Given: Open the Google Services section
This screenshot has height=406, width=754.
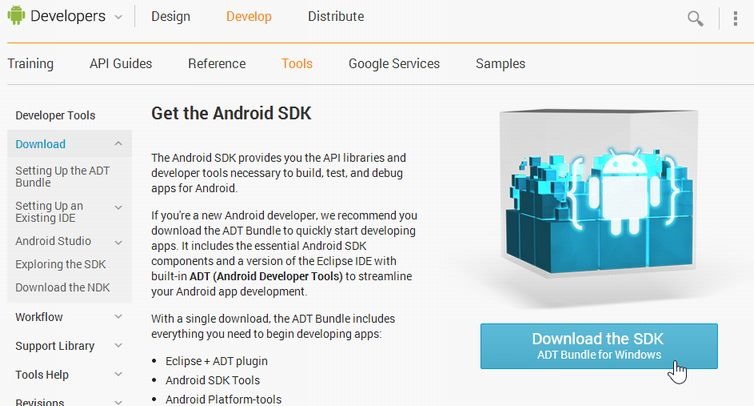Looking at the screenshot, I should (394, 63).
